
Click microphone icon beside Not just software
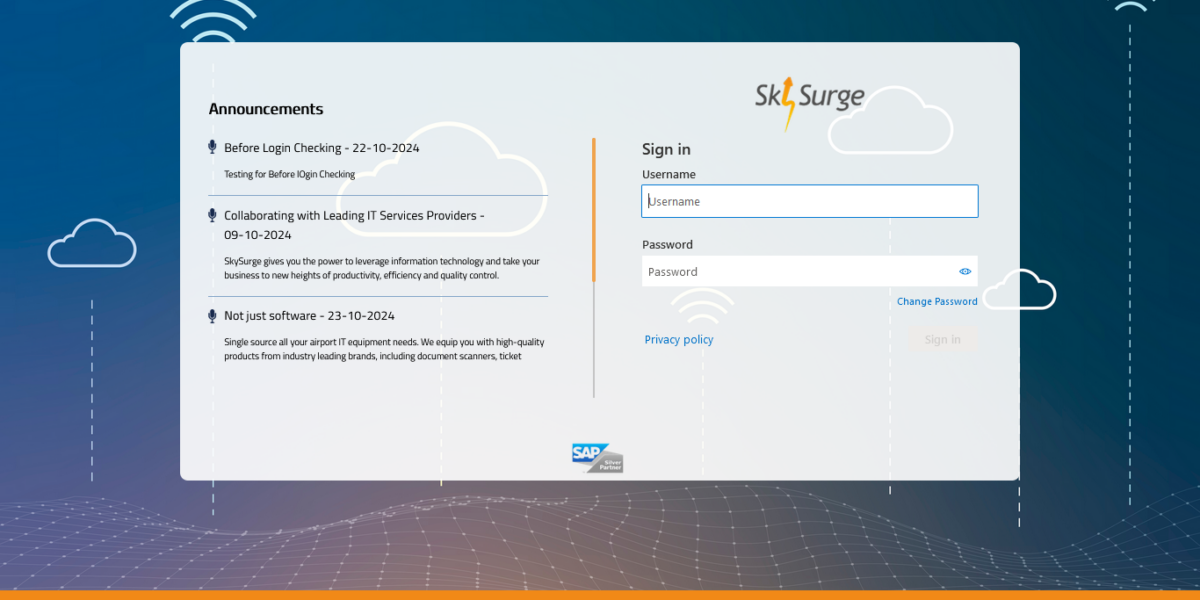[x=212, y=316]
